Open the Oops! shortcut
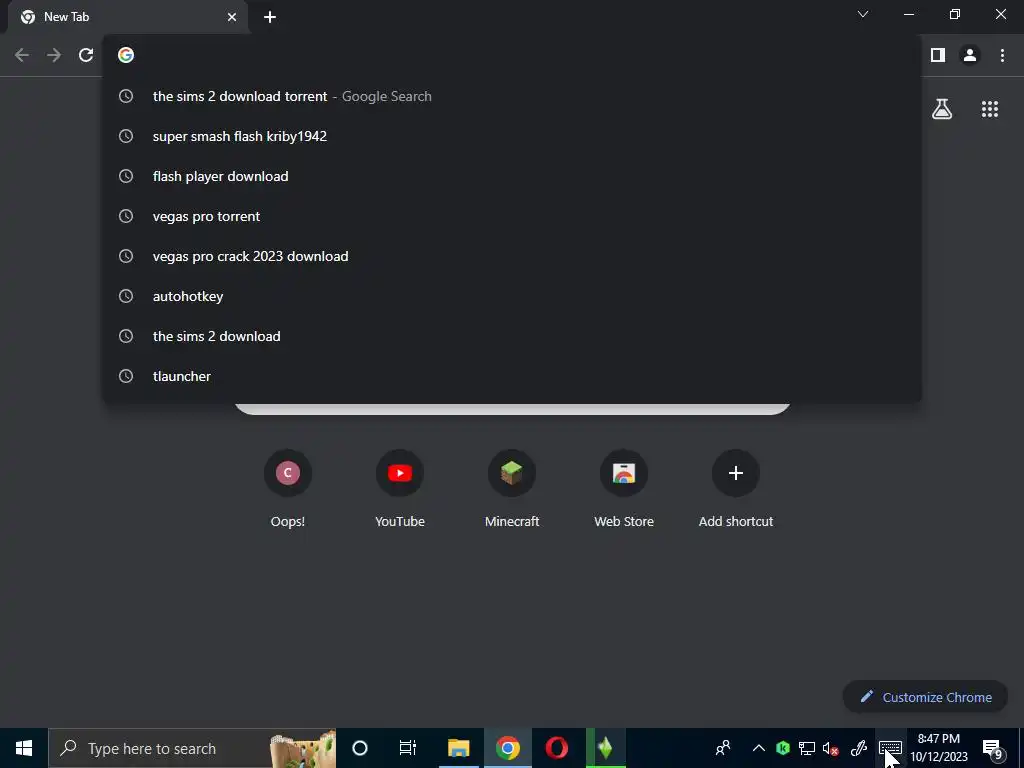1024x768 pixels. 288,488
